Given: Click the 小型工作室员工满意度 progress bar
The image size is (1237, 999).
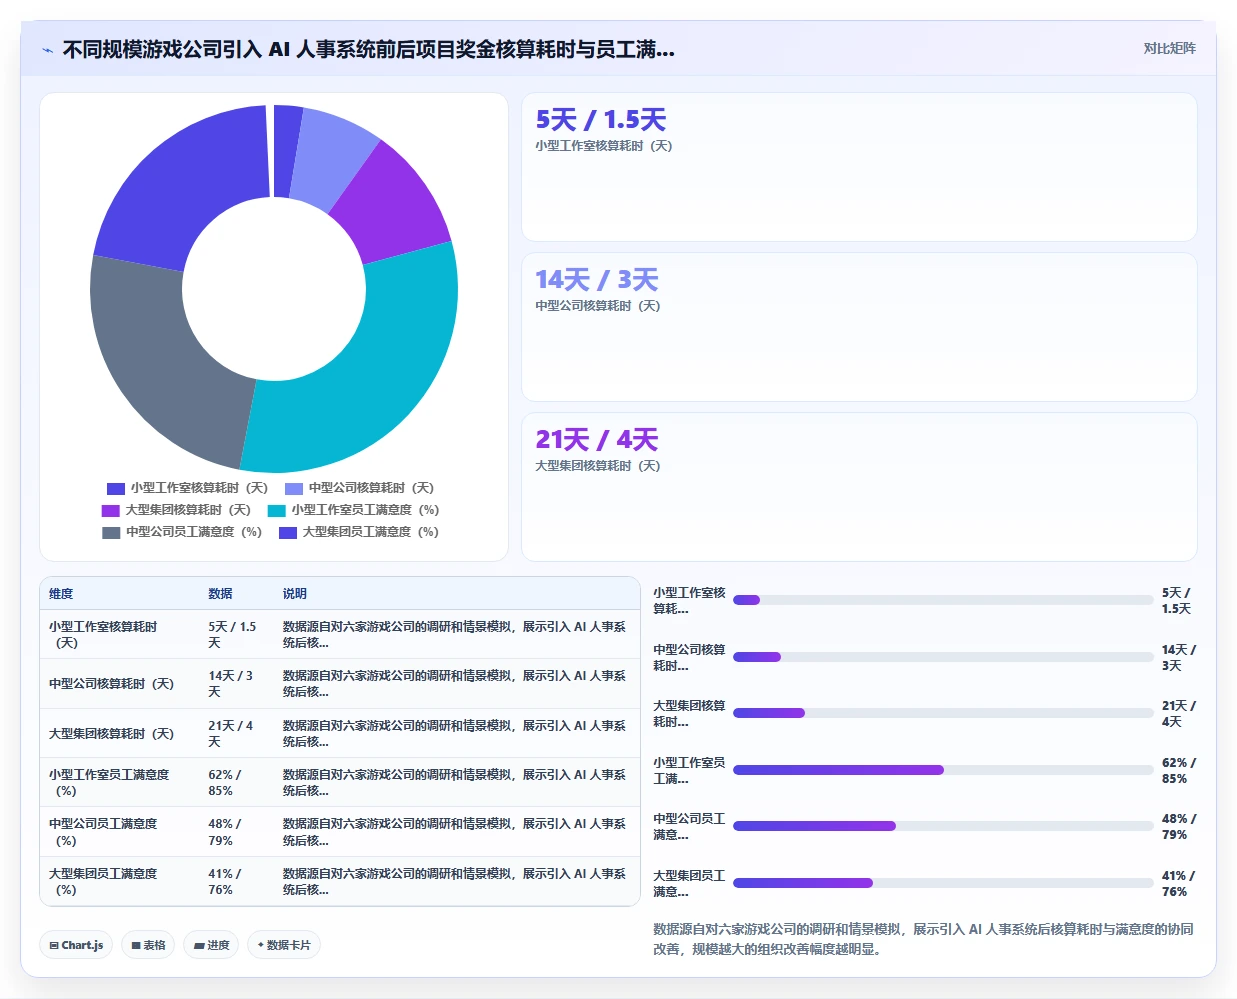Looking at the screenshot, I should (x=943, y=770).
